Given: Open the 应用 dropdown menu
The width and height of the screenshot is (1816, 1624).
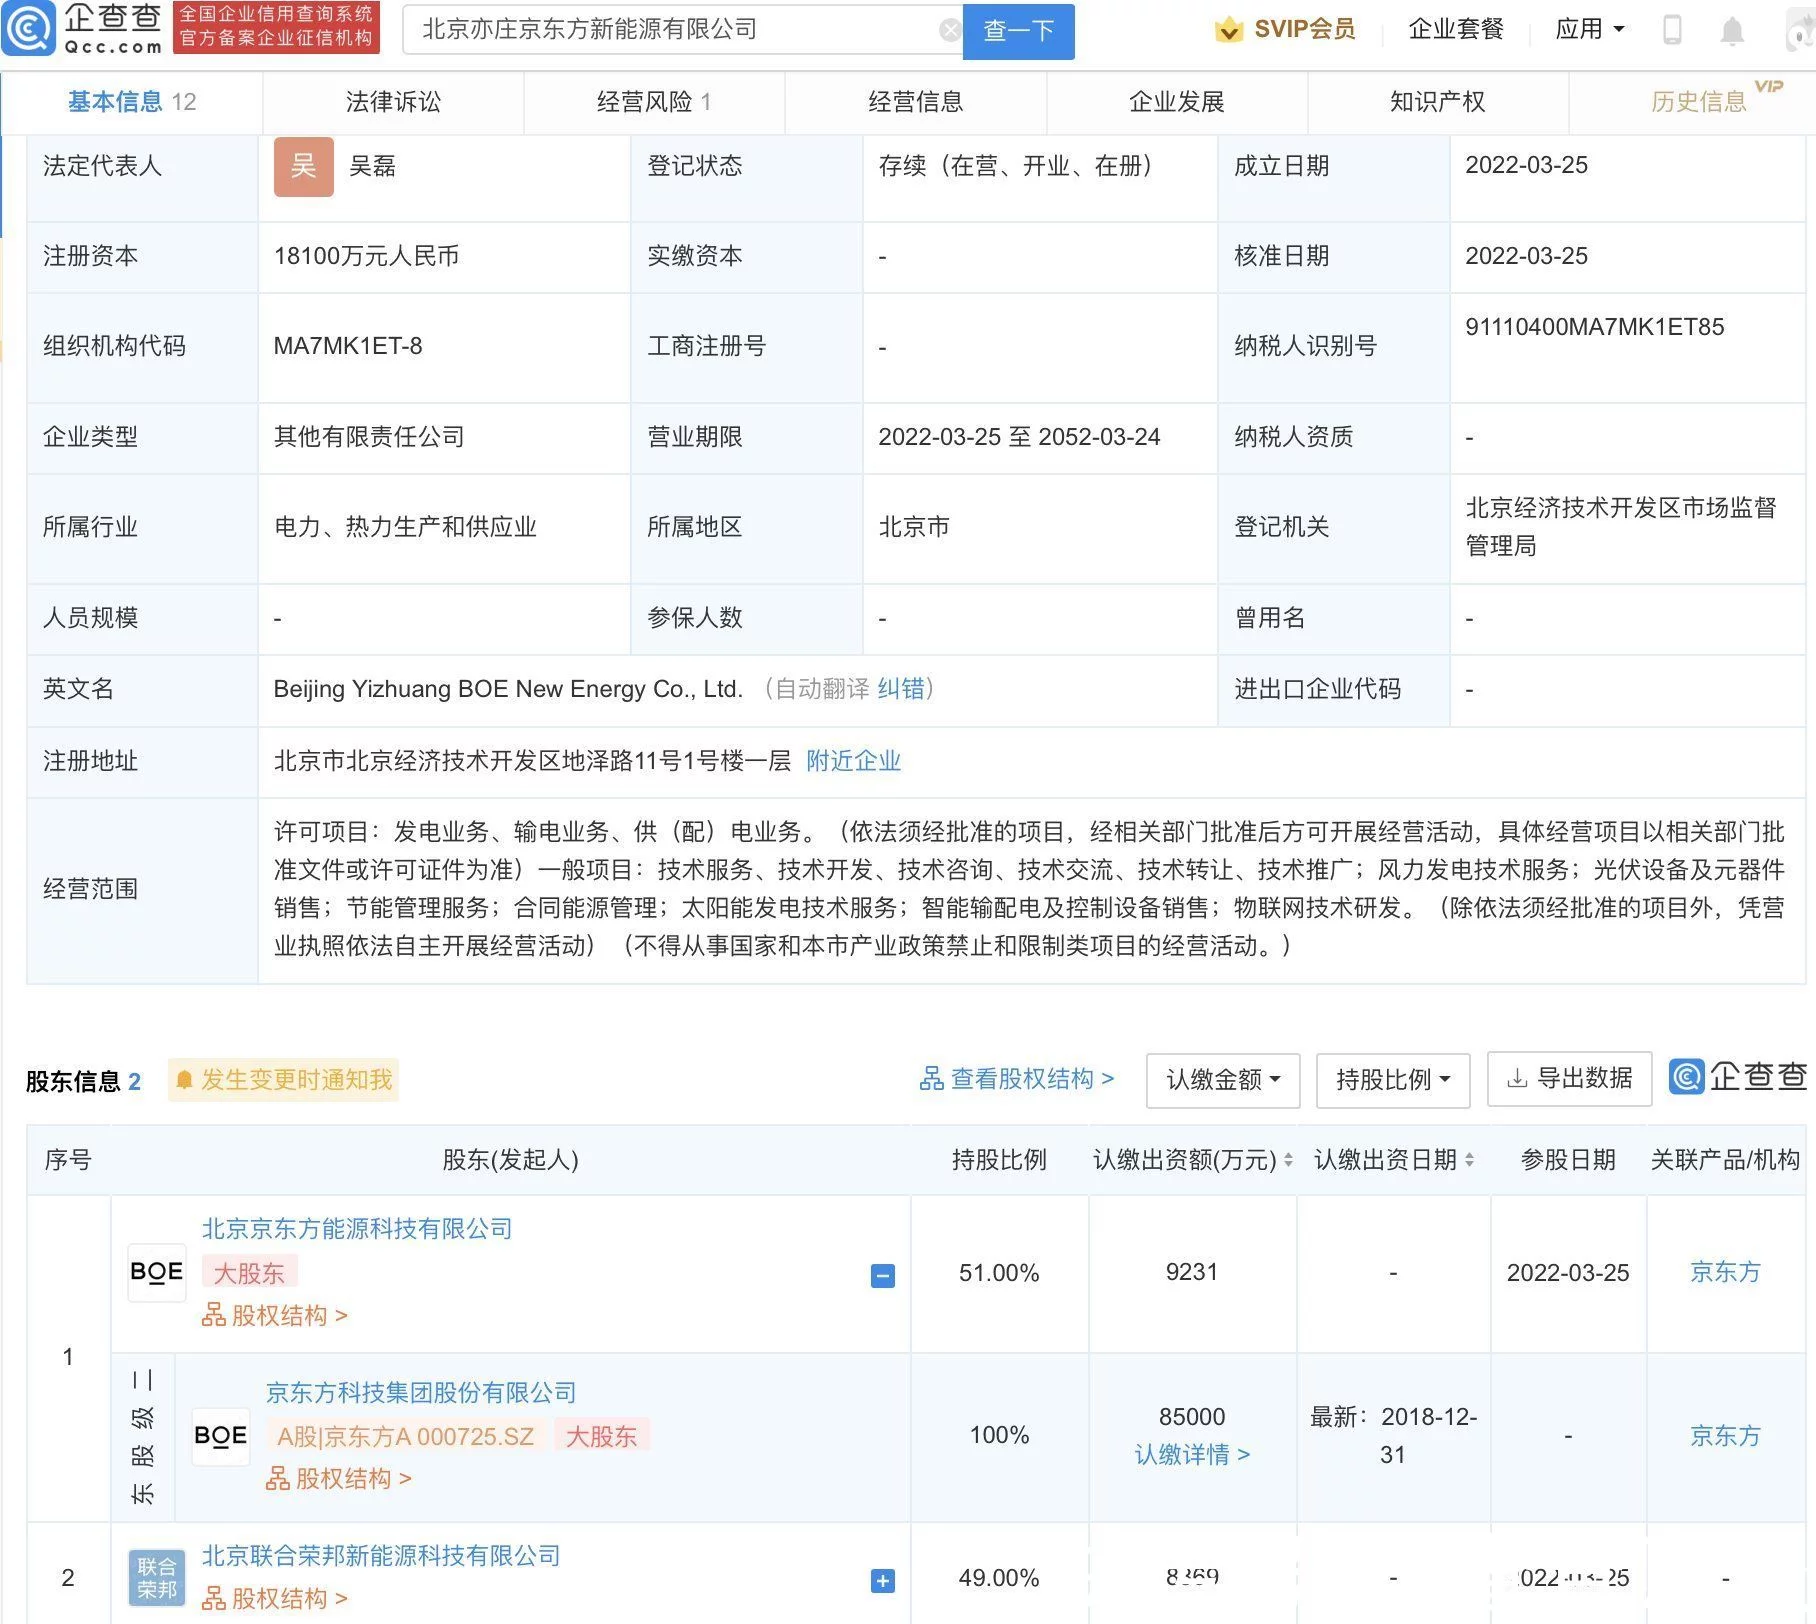Looking at the screenshot, I should click(1589, 30).
